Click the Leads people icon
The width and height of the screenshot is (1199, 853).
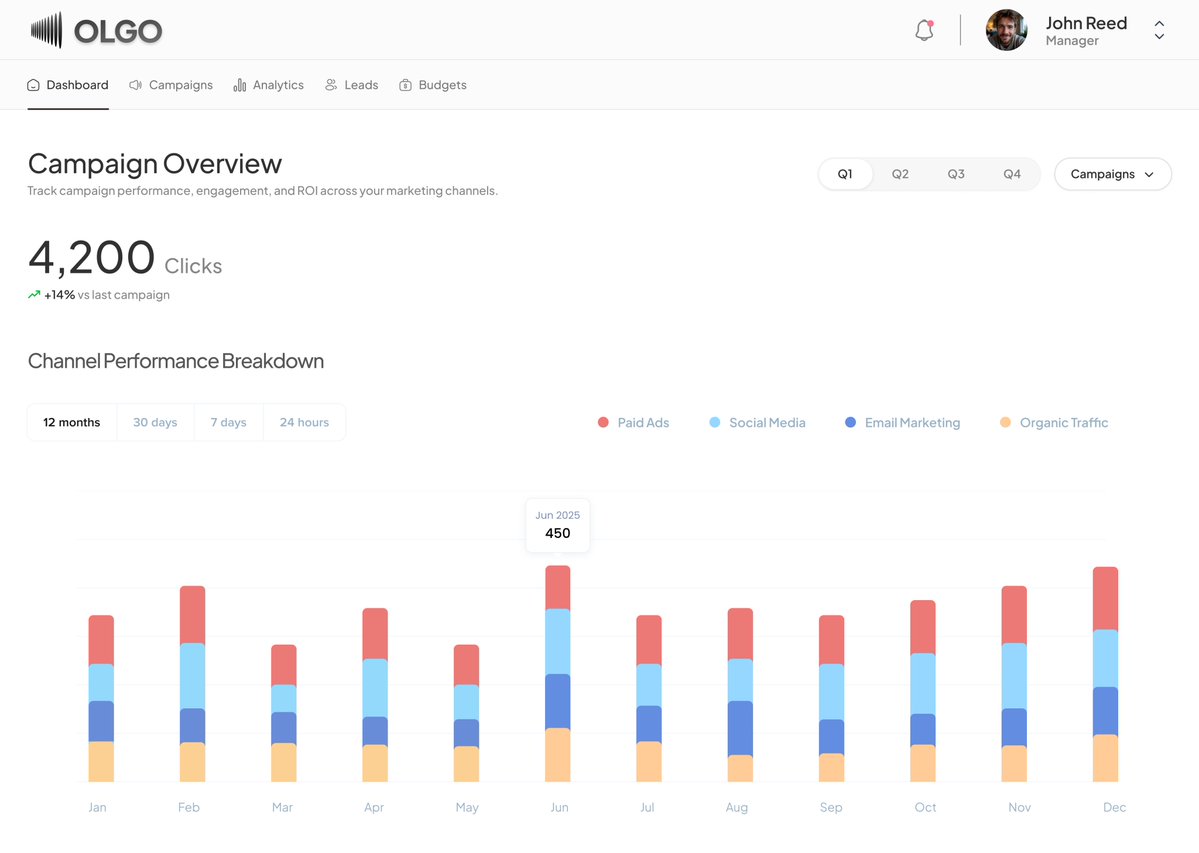tap(329, 85)
